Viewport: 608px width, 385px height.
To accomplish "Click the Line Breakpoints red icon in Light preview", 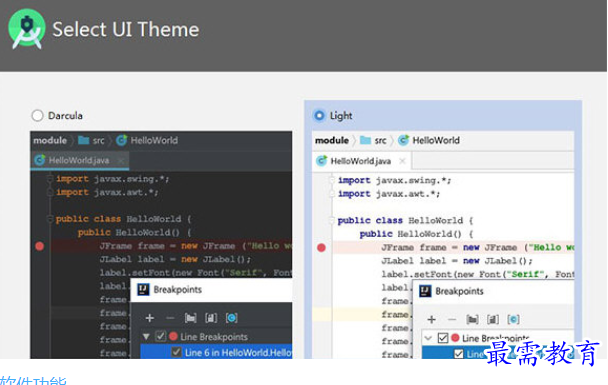I will pos(455,338).
